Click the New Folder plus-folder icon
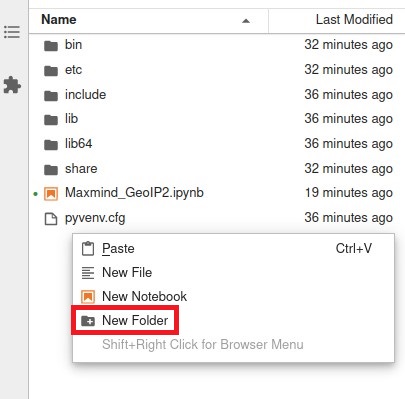Screen dimensions: 405x399 click(x=88, y=321)
